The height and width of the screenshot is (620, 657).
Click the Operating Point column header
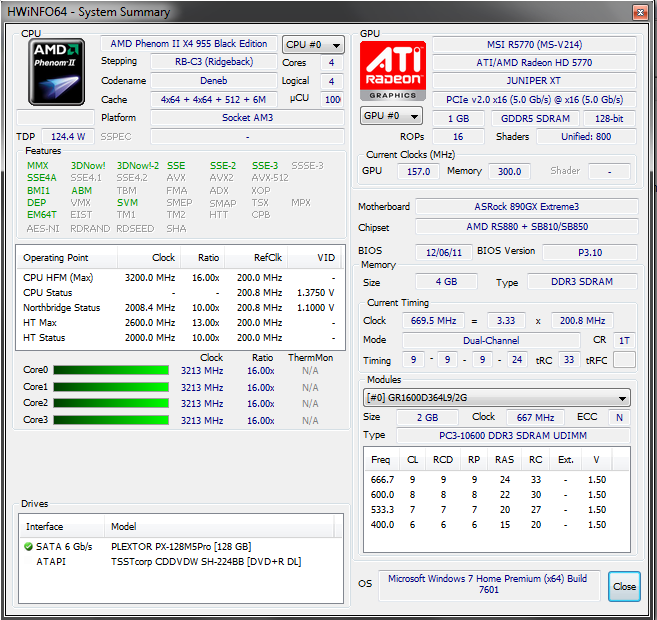tap(67, 257)
